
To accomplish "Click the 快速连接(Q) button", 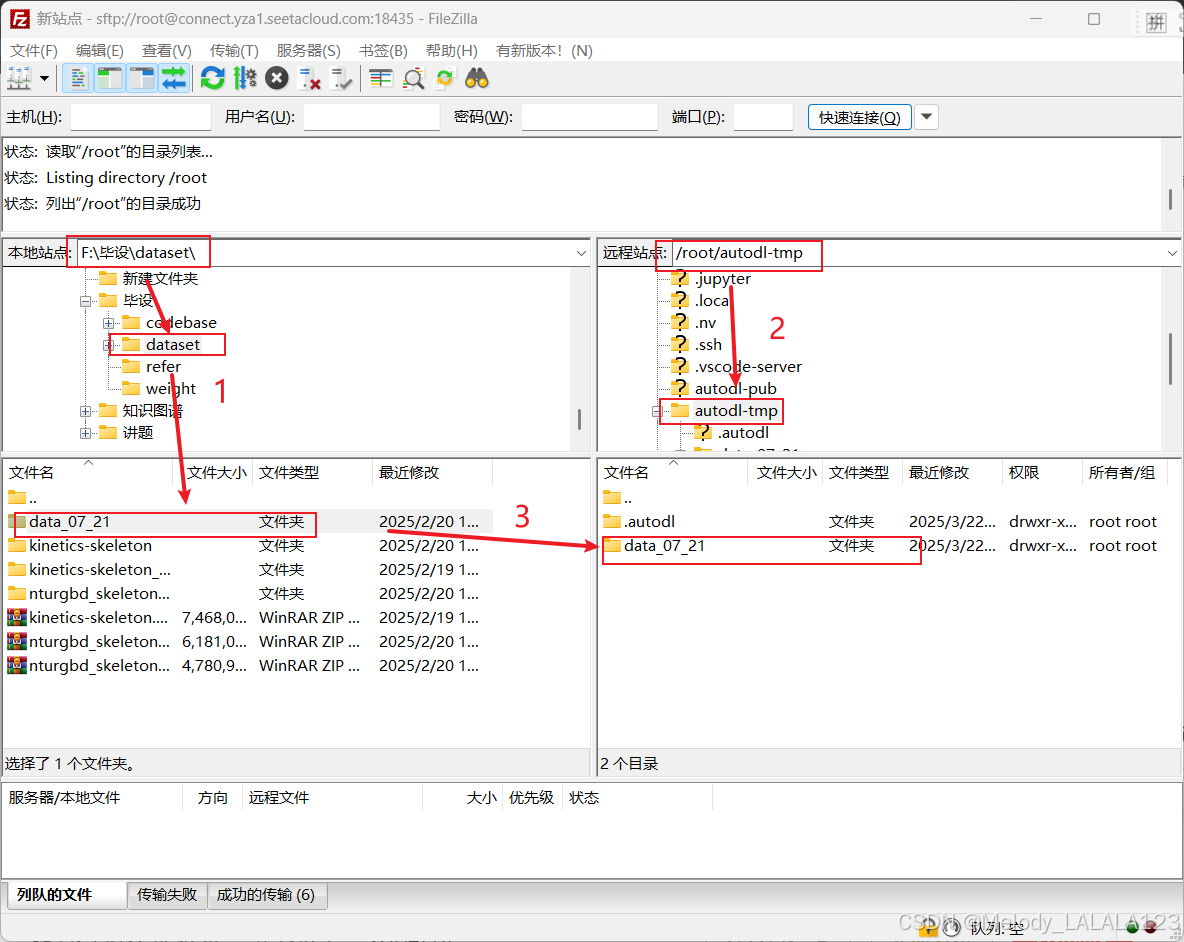I will coord(859,117).
